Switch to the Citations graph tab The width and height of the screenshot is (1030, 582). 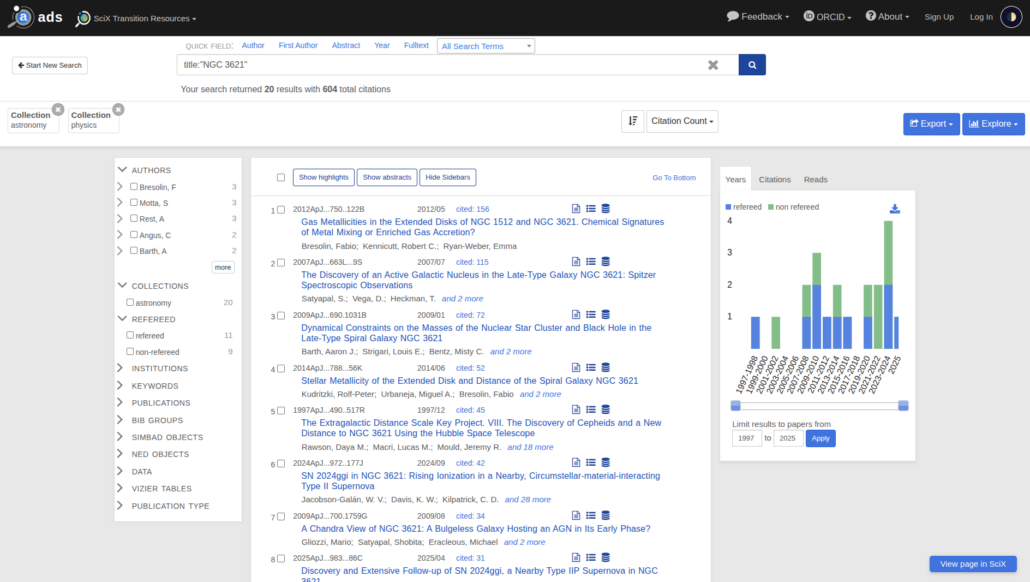pyautogui.click(x=775, y=180)
